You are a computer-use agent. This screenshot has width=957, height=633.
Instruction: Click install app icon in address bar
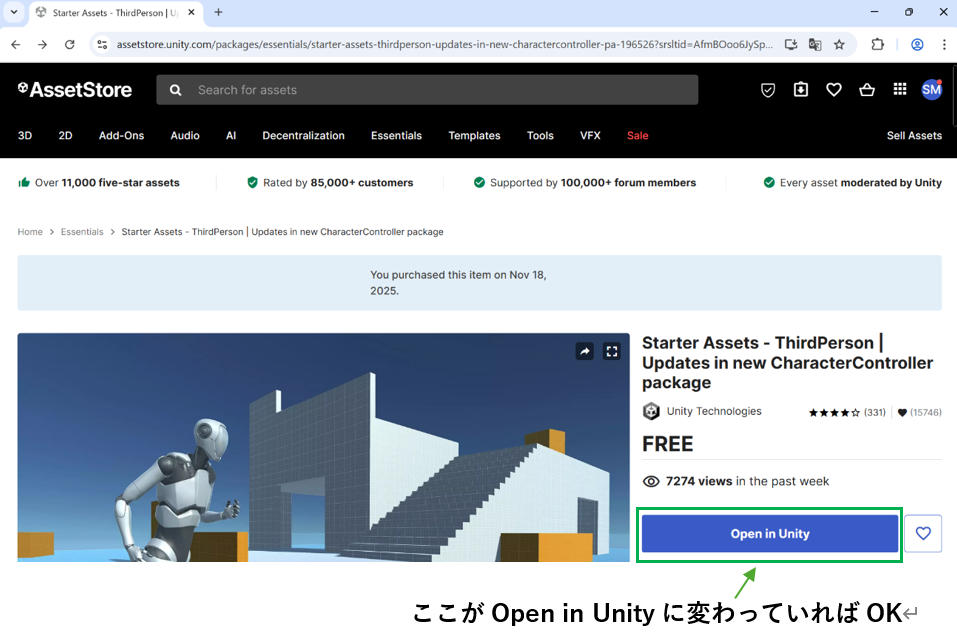791,45
